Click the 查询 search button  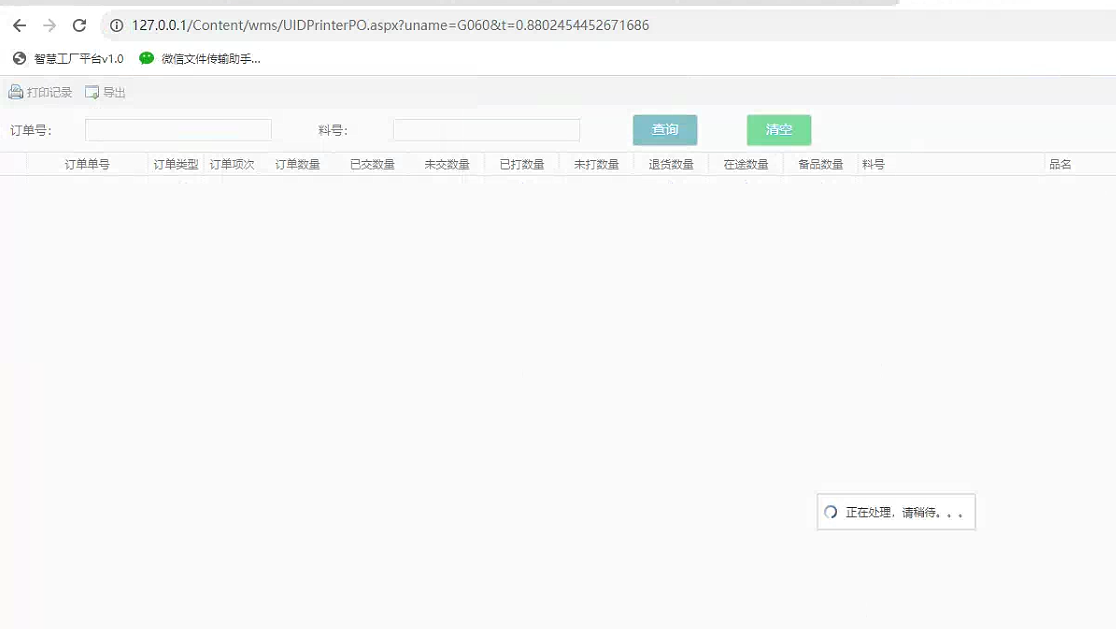665,130
